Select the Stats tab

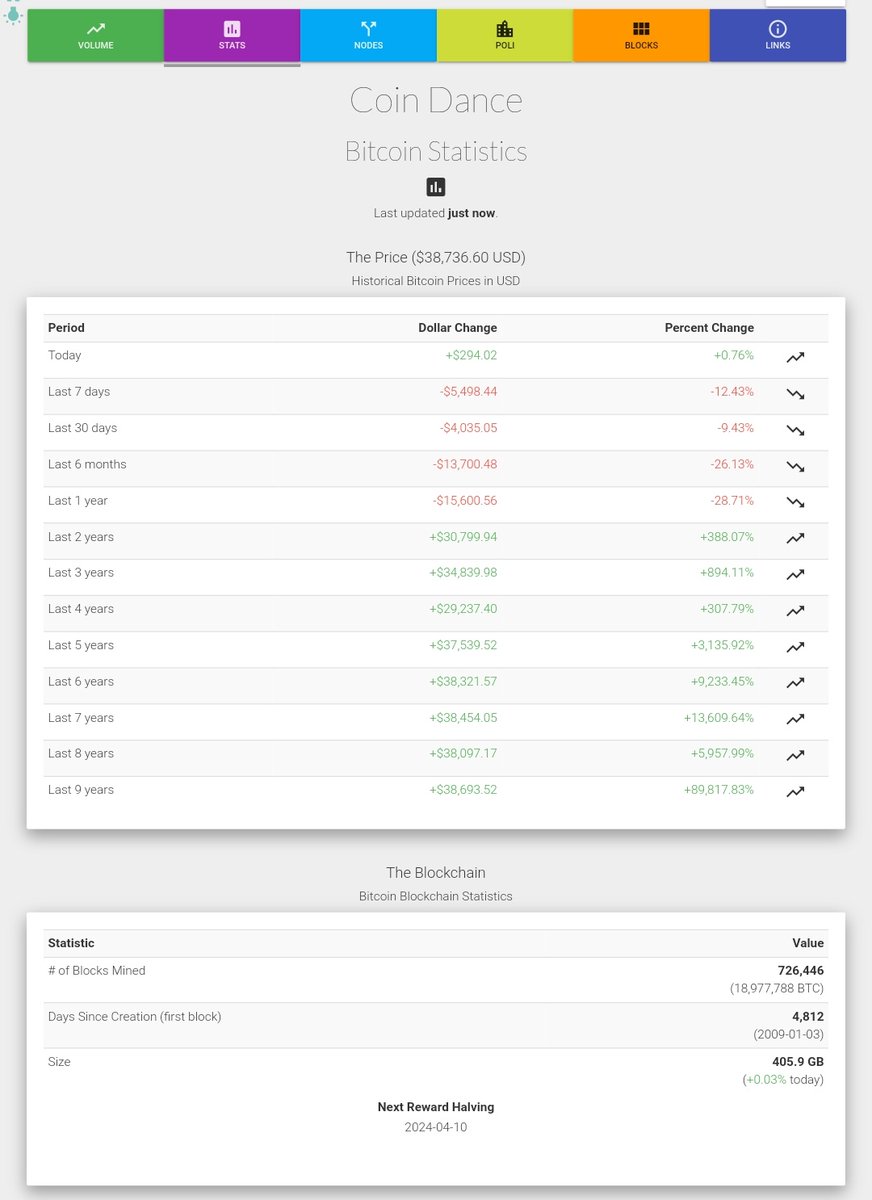[232, 36]
